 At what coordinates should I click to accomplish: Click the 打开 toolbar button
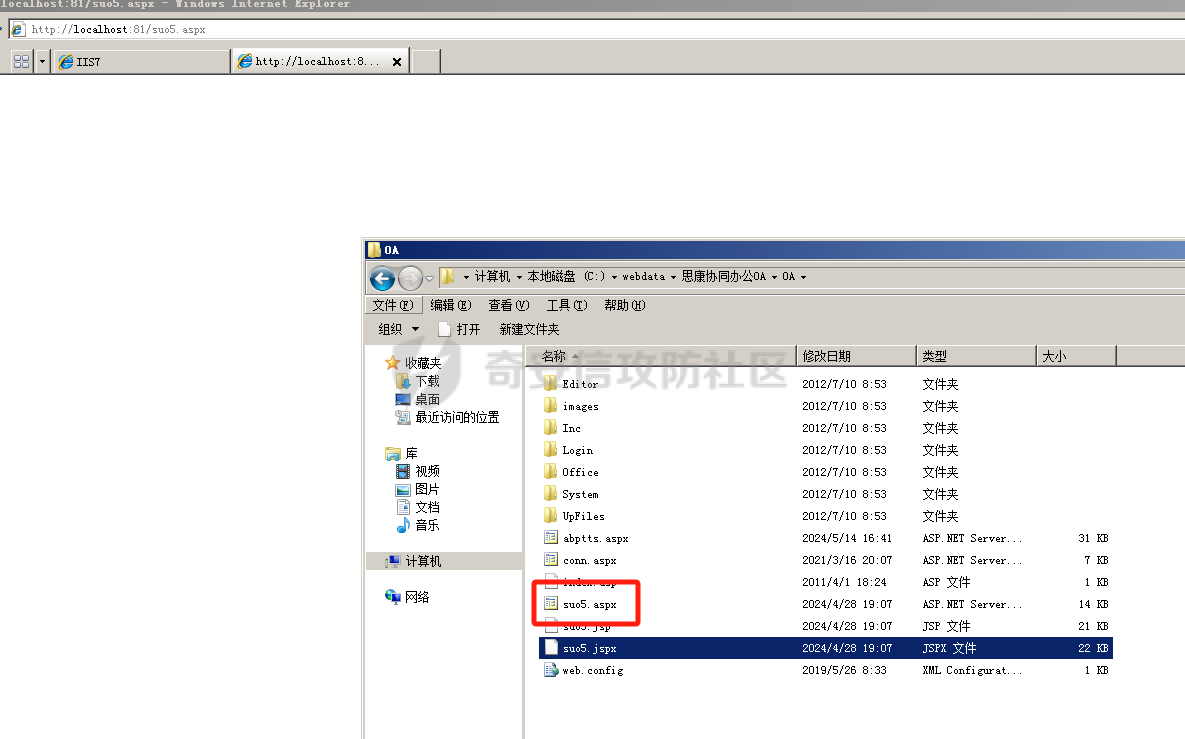tap(459, 329)
